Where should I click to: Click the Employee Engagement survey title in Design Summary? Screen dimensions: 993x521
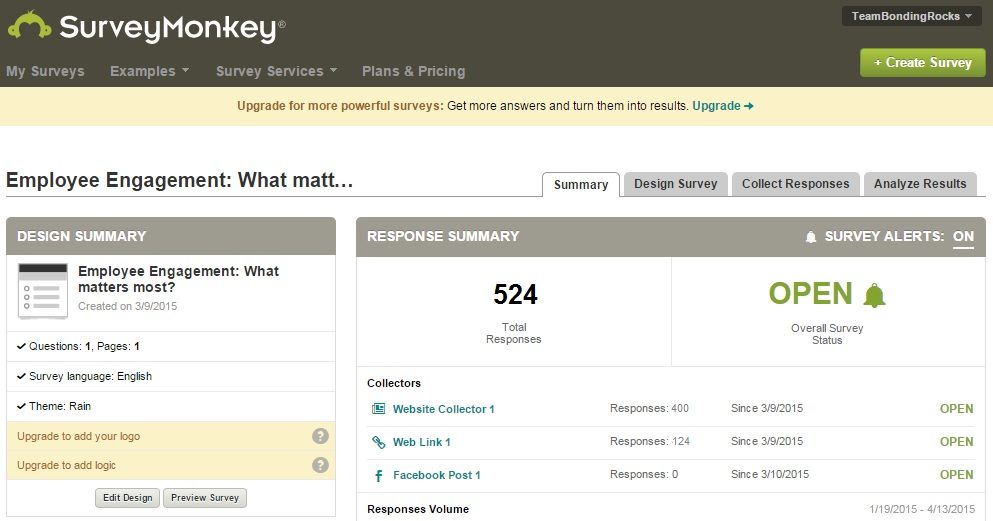coord(178,279)
